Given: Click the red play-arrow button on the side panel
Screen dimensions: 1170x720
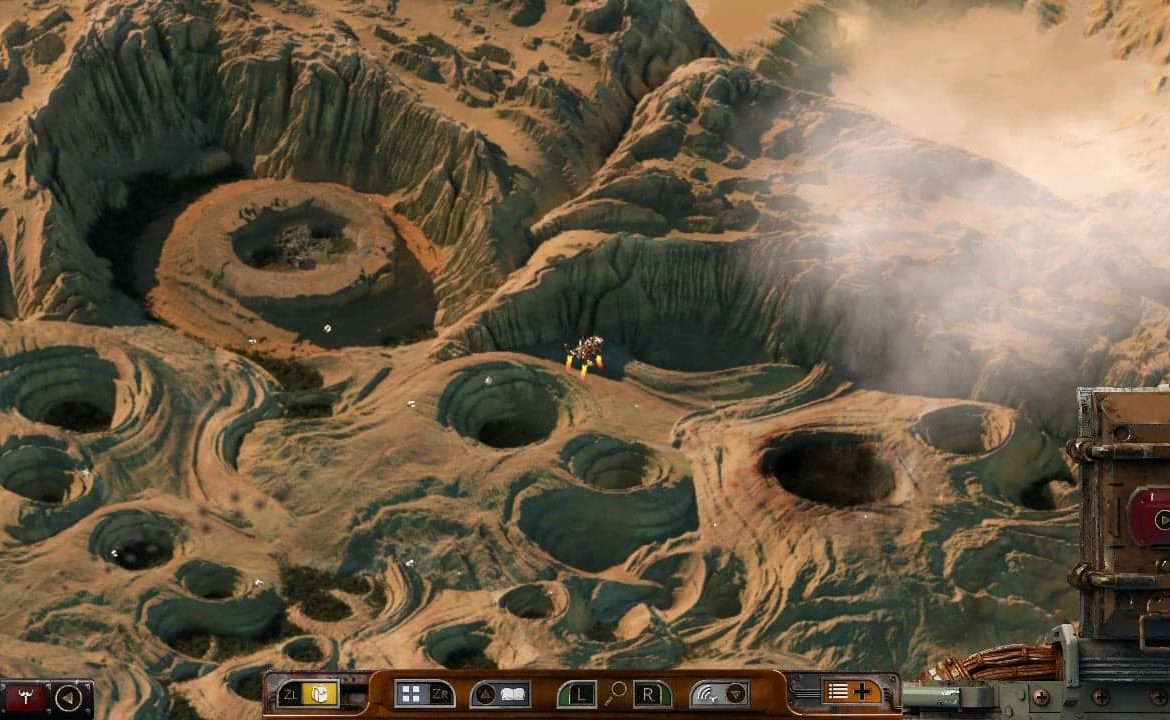Looking at the screenshot, I should [1151, 518].
